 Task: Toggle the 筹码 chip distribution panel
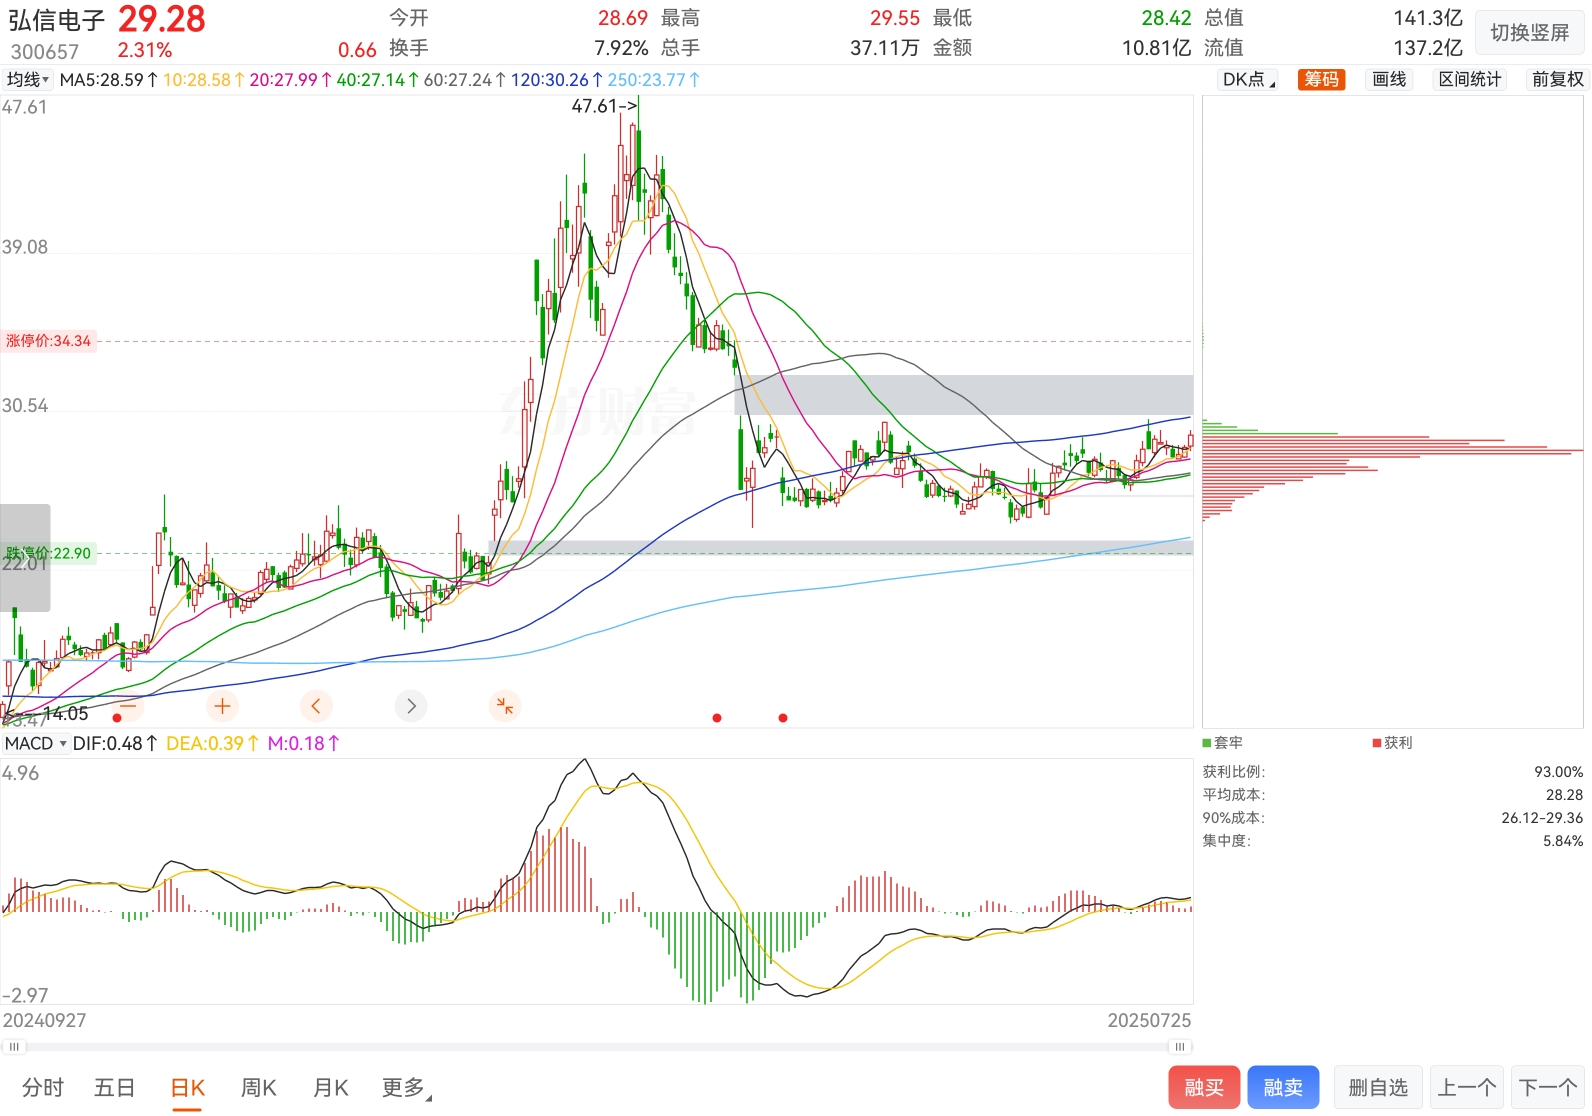[1321, 80]
